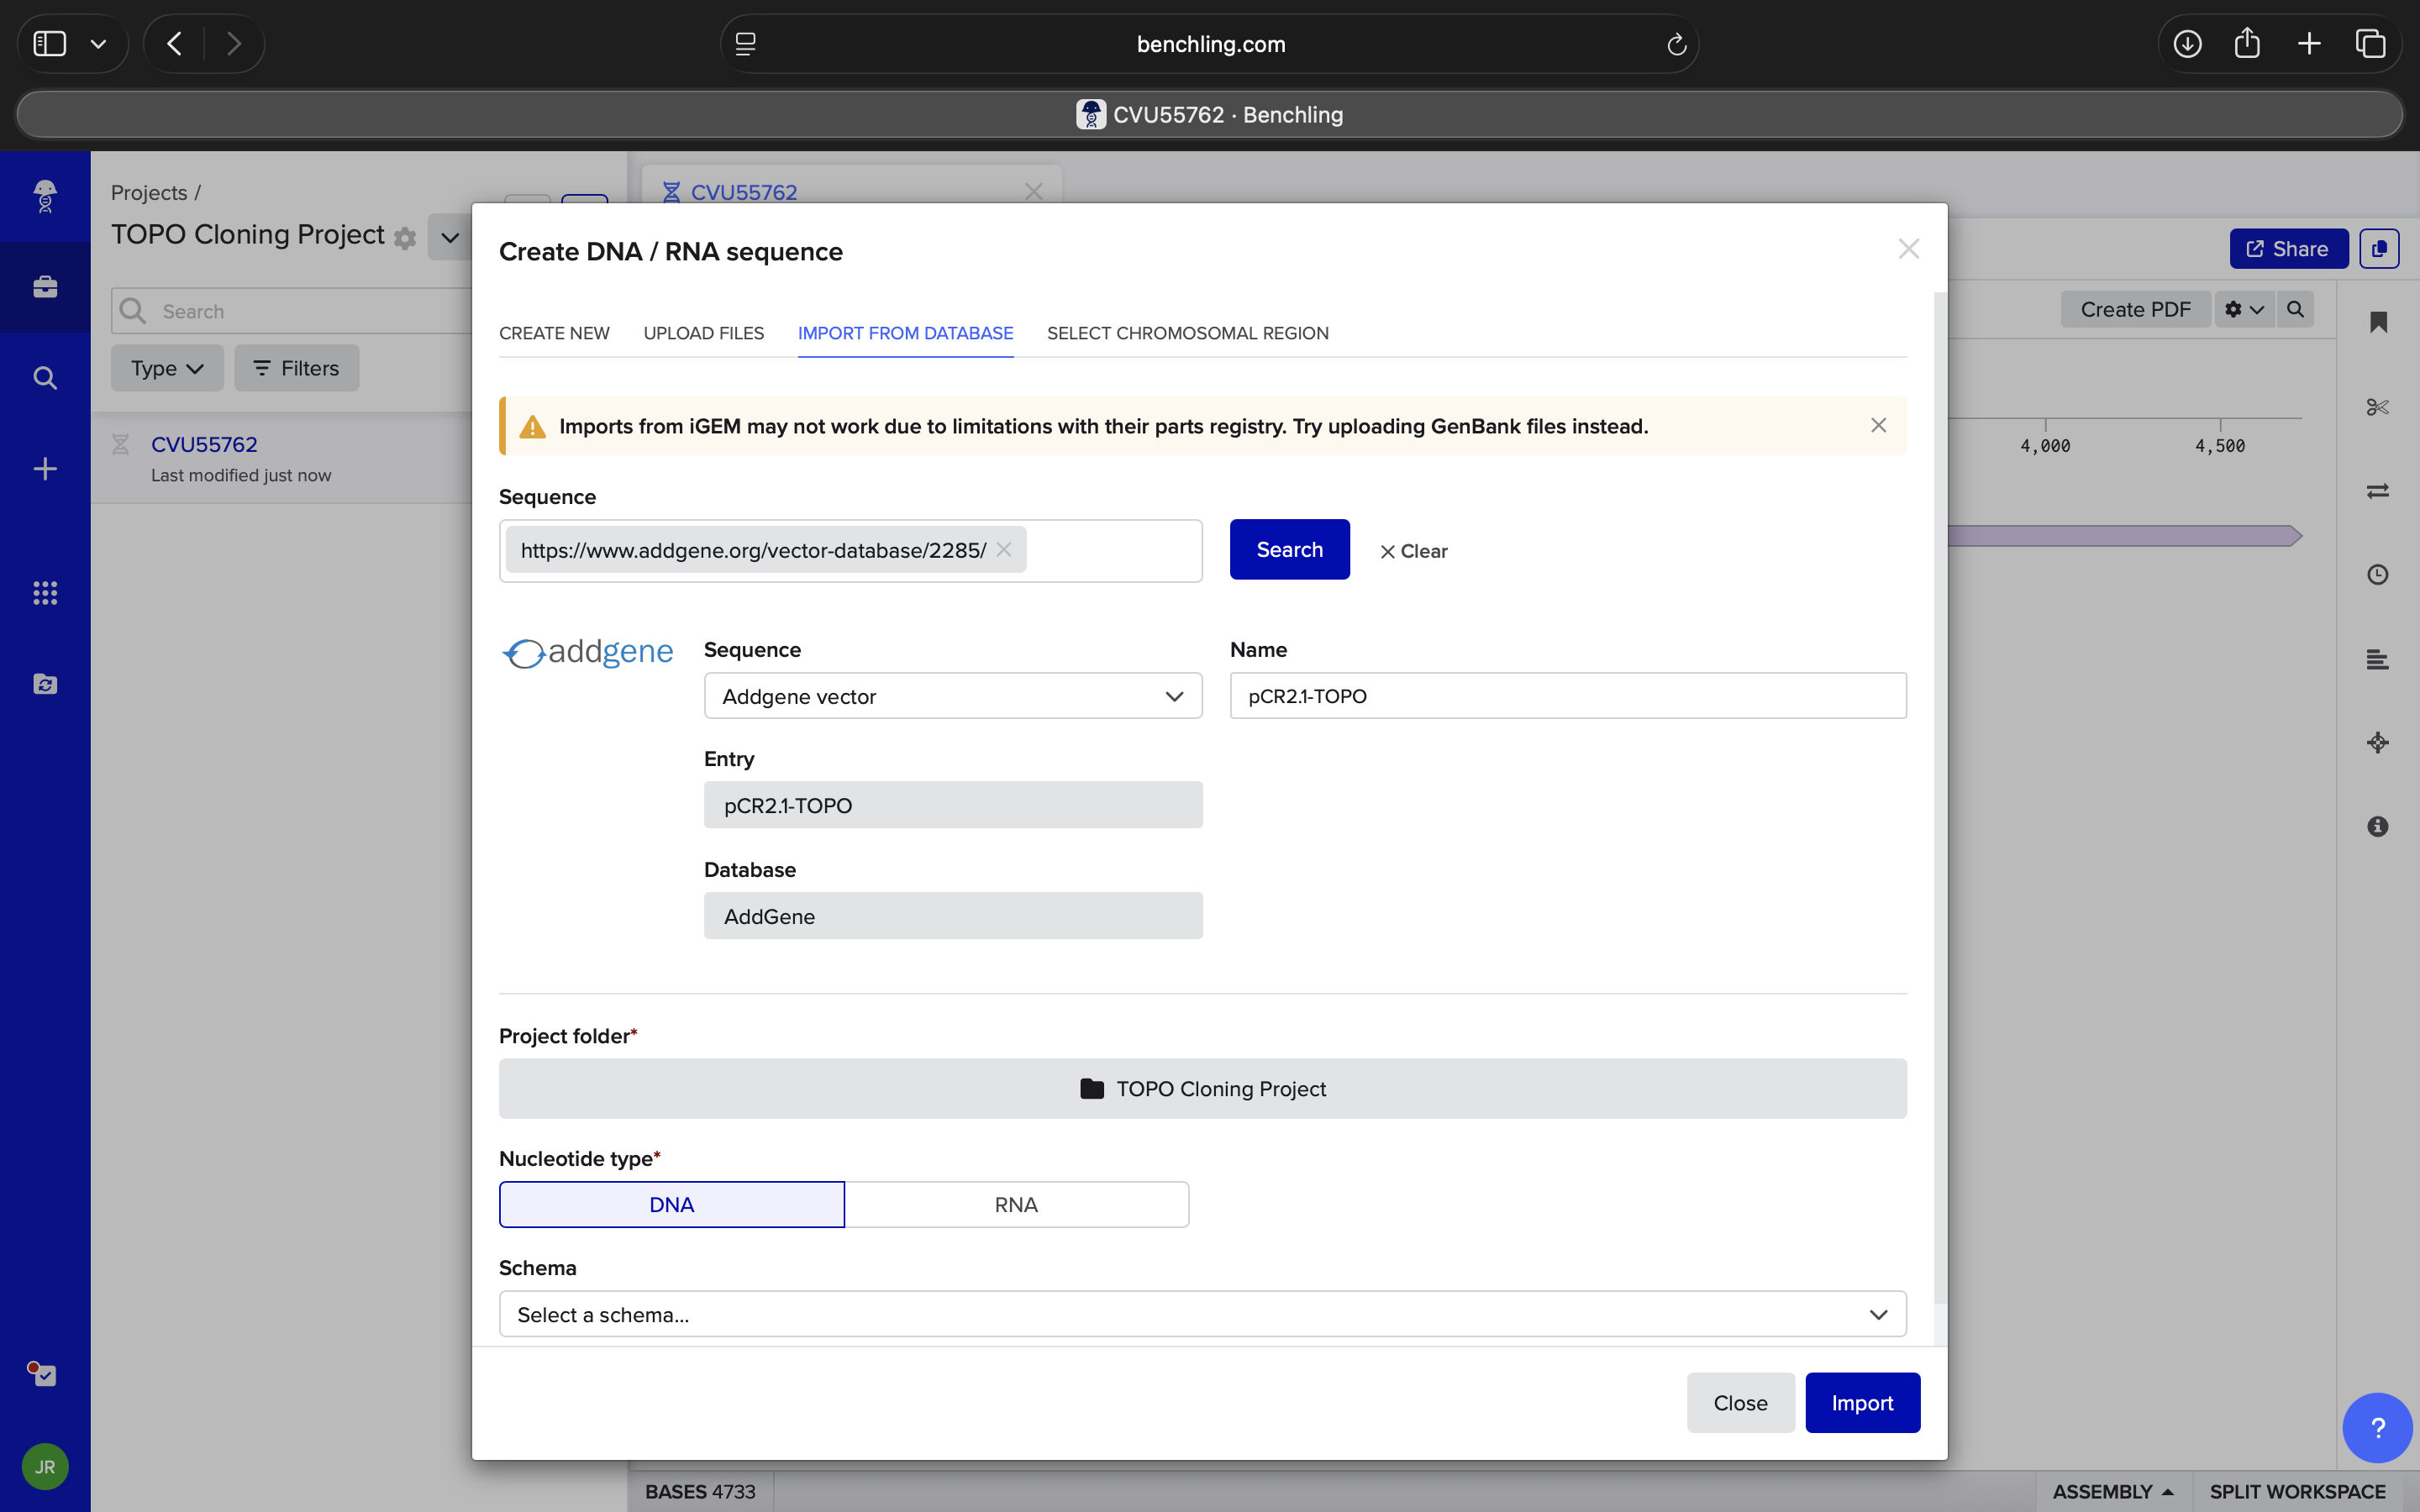Click the blue Search button
Image resolution: width=2420 pixels, height=1512 pixels.
[x=1290, y=549]
